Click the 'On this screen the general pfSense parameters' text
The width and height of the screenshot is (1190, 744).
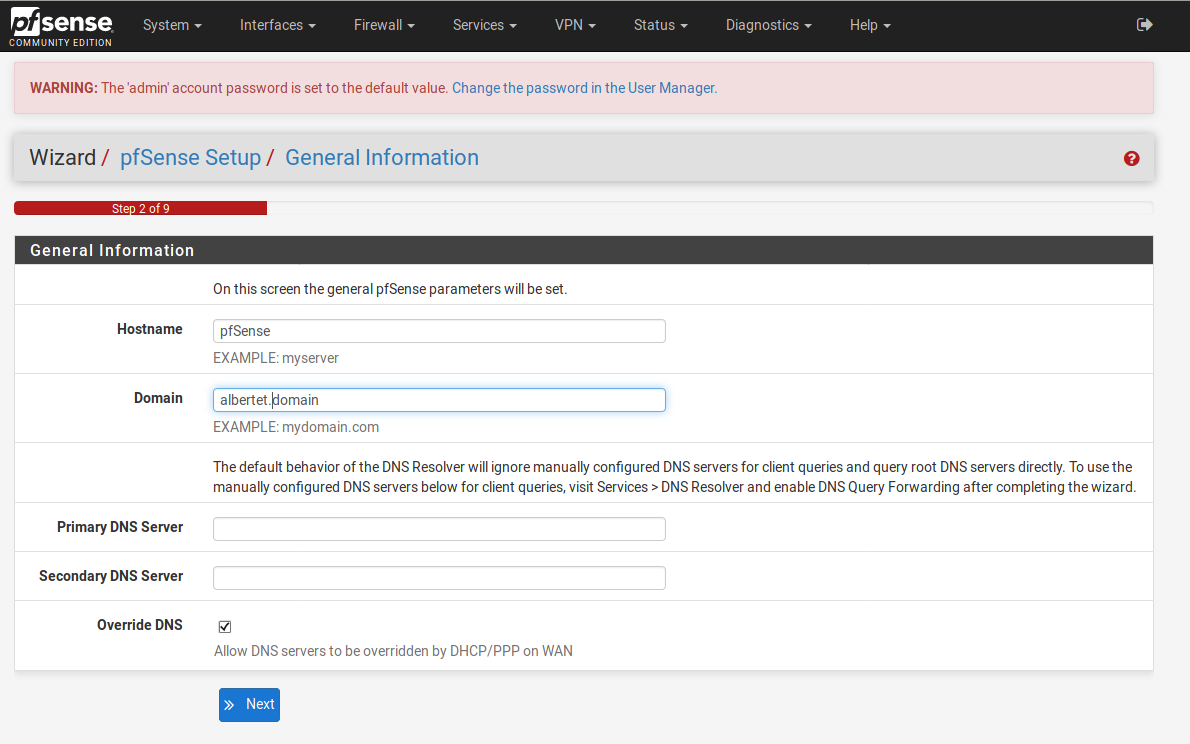pos(390,289)
